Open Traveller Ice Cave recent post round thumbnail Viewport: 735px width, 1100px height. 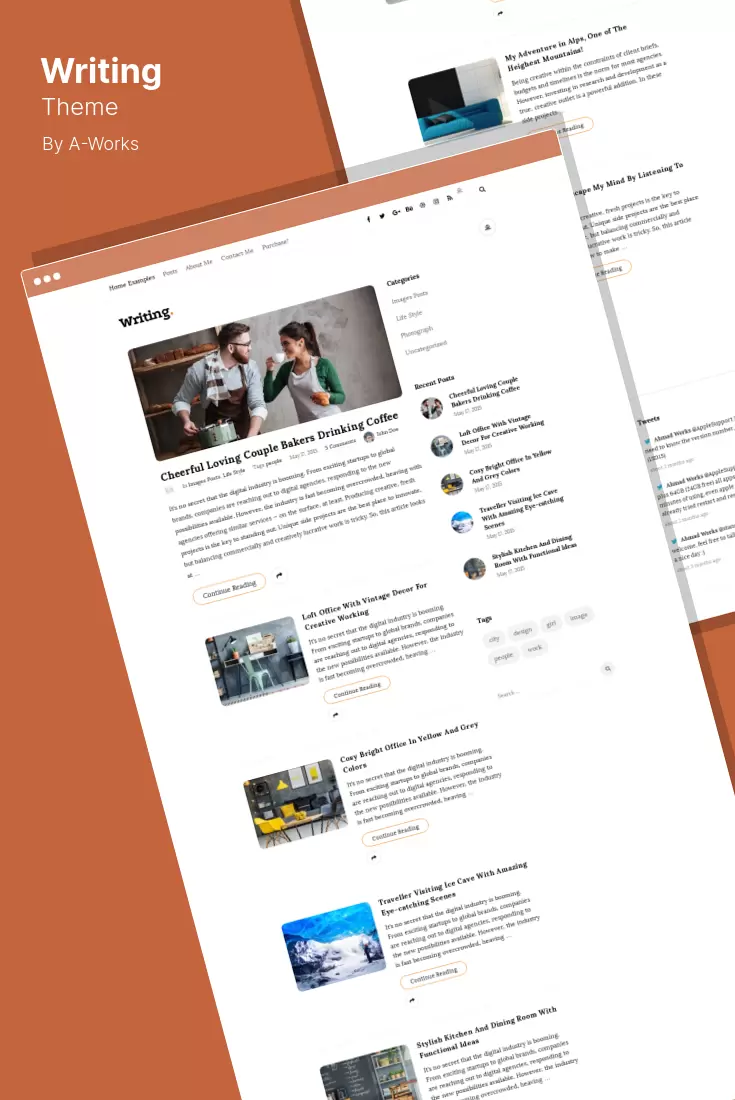pos(461,522)
